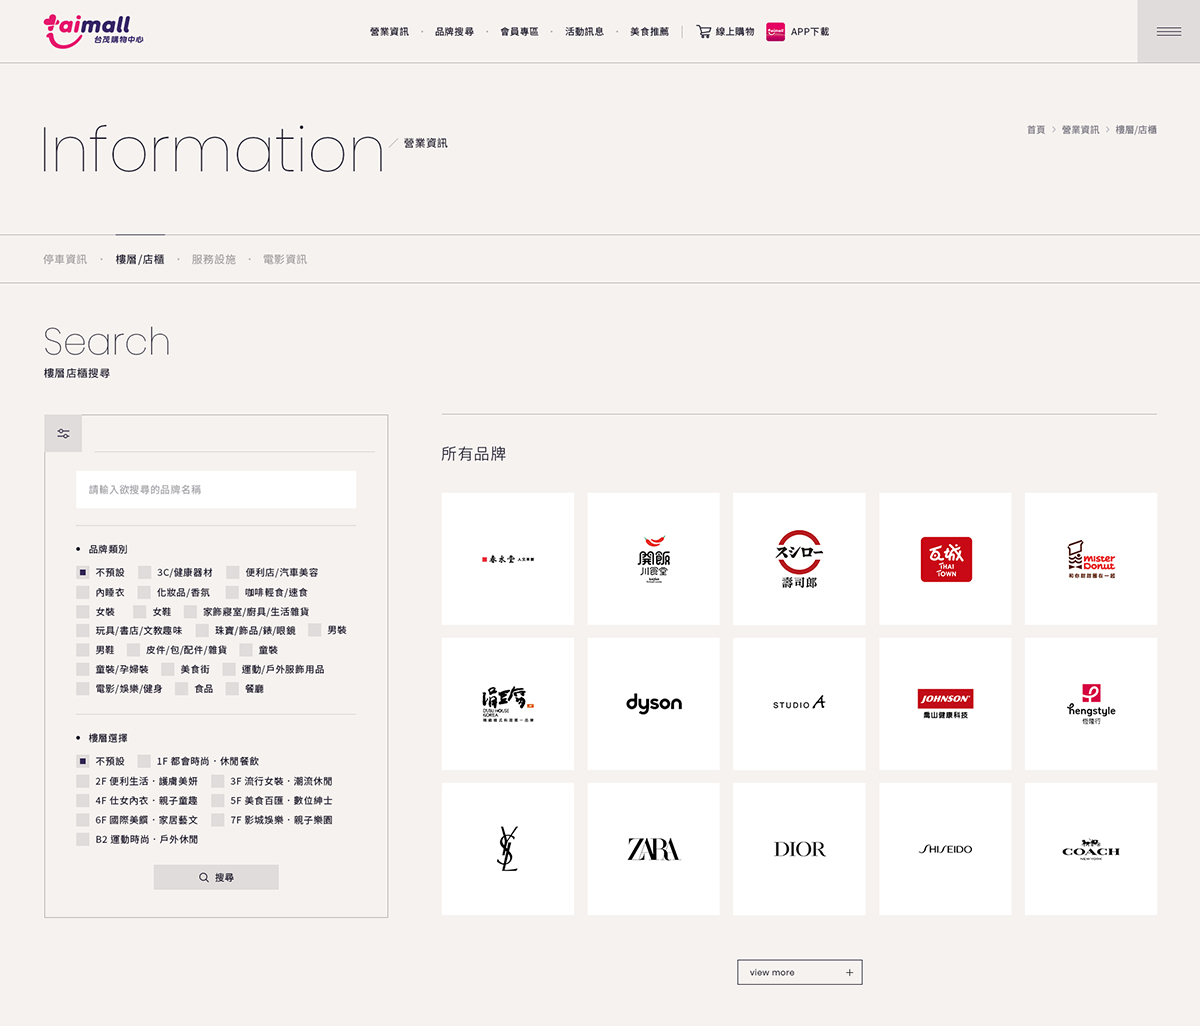The height and width of the screenshot is (1026, 1200).
Task: Select the 7F 影城娛樂．親子樂園 floor
Action: click(x=218, y=820)
